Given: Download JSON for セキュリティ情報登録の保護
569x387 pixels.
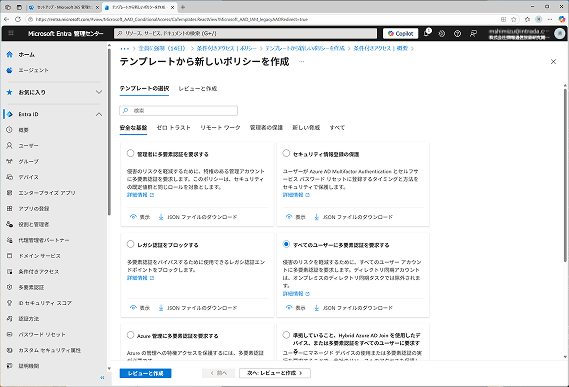Looking at the screenshot, I should pyautogui.click(x=353, y=217).
